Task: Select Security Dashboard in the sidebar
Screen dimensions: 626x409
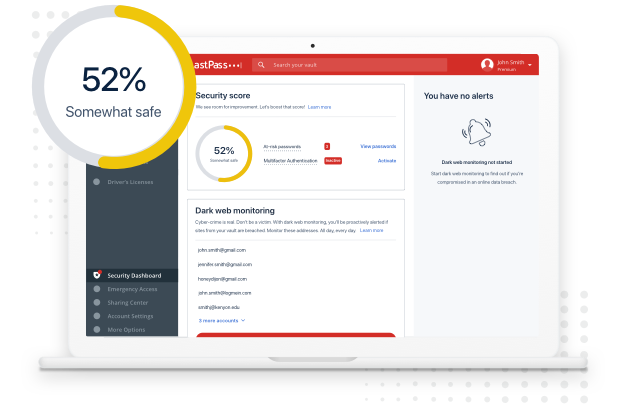Action: (x=134, y=275)
